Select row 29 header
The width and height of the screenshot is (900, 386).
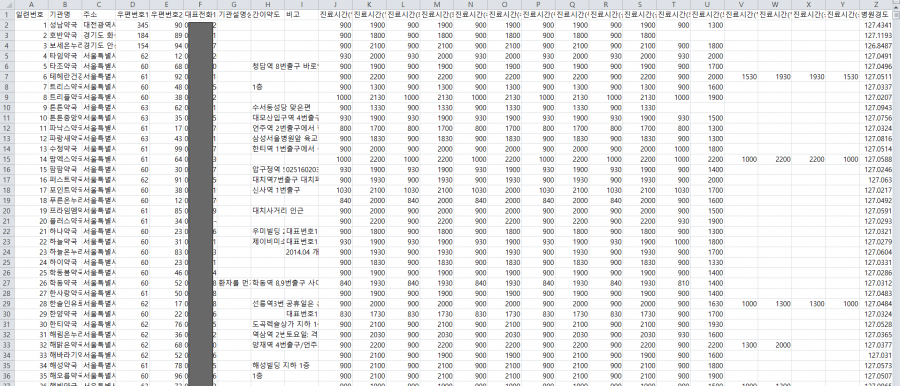tap(6, 304)
